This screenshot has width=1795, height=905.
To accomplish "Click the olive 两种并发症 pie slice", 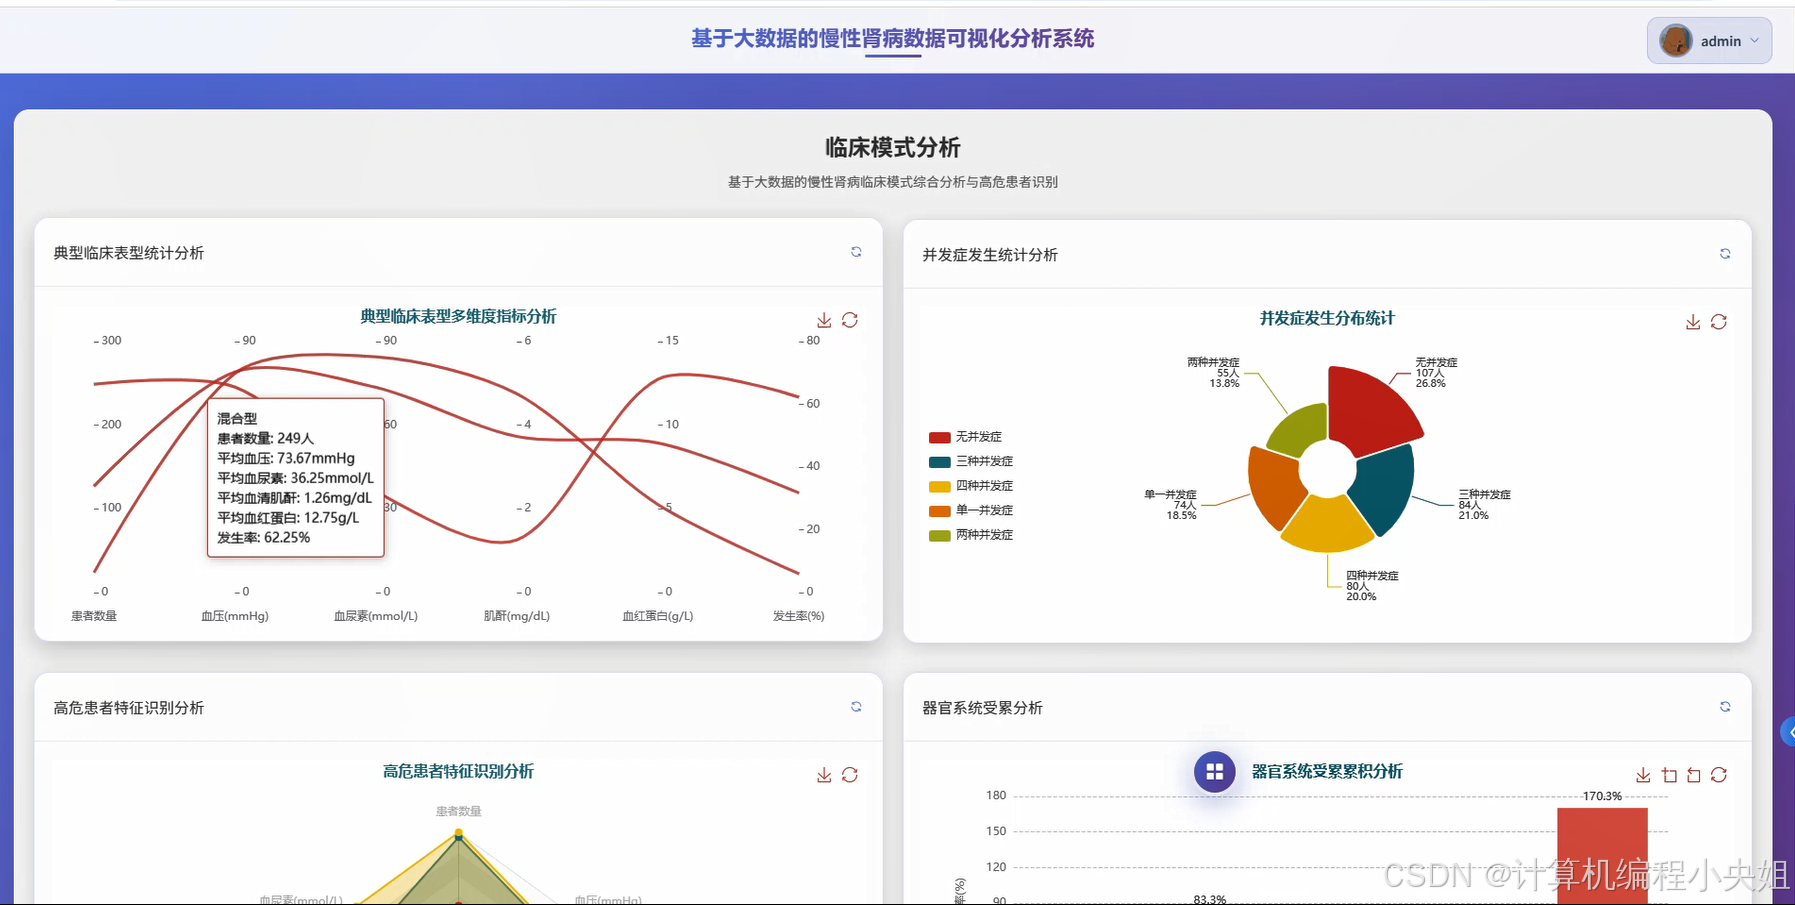I will [1302, 430].
